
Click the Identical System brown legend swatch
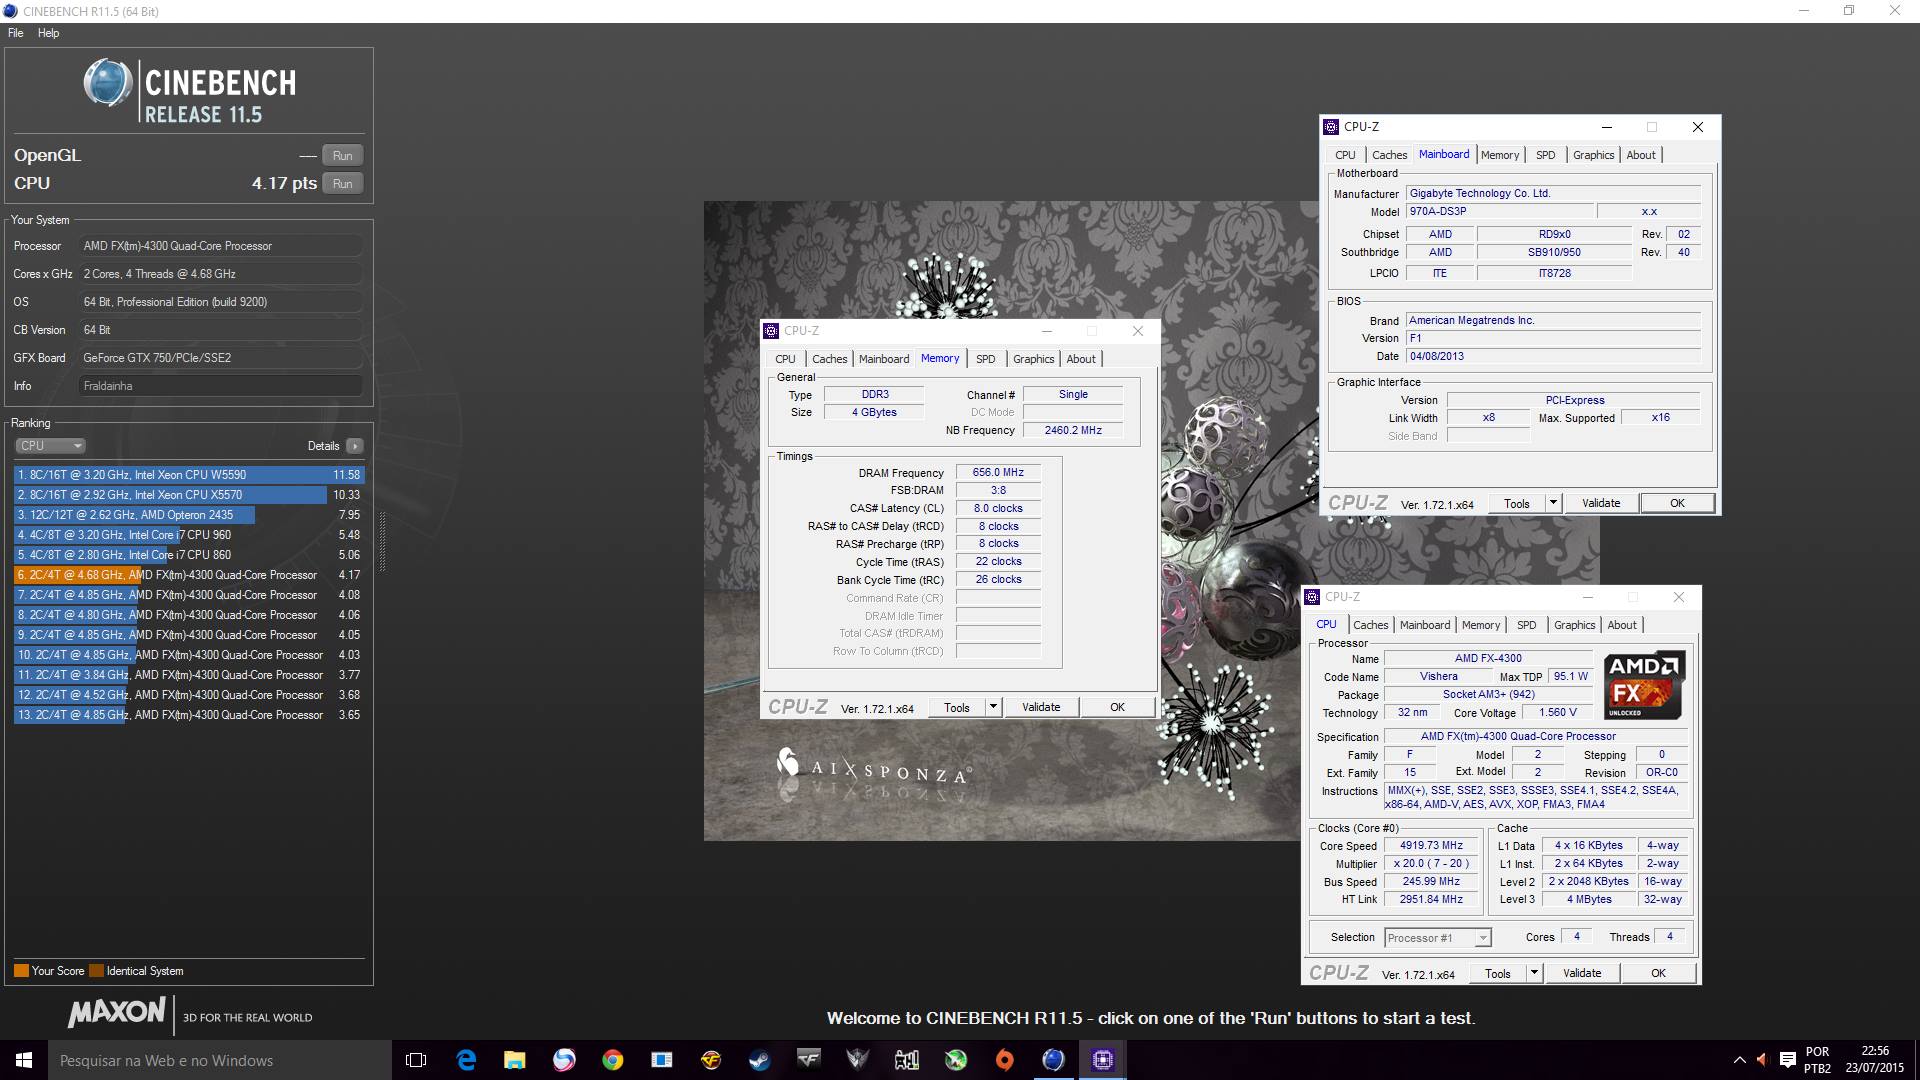pyautogui.click(x=96, y=971)
